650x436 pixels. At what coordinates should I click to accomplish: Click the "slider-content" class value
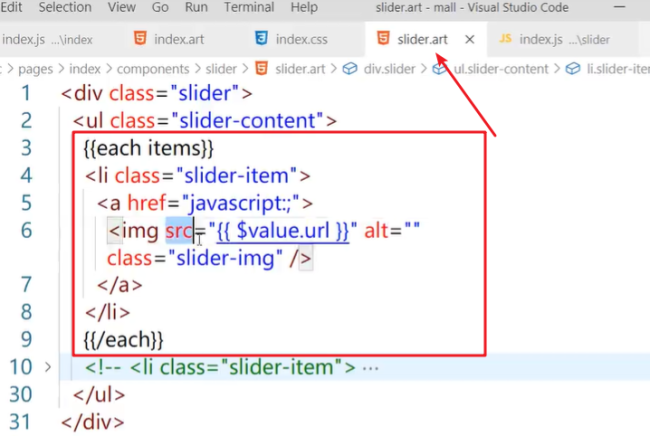(x=247, y=121)
